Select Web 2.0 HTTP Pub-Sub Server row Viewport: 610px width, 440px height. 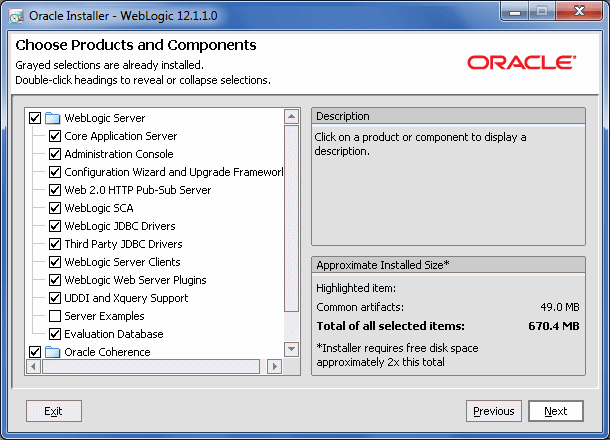click(x=138, y=190)
